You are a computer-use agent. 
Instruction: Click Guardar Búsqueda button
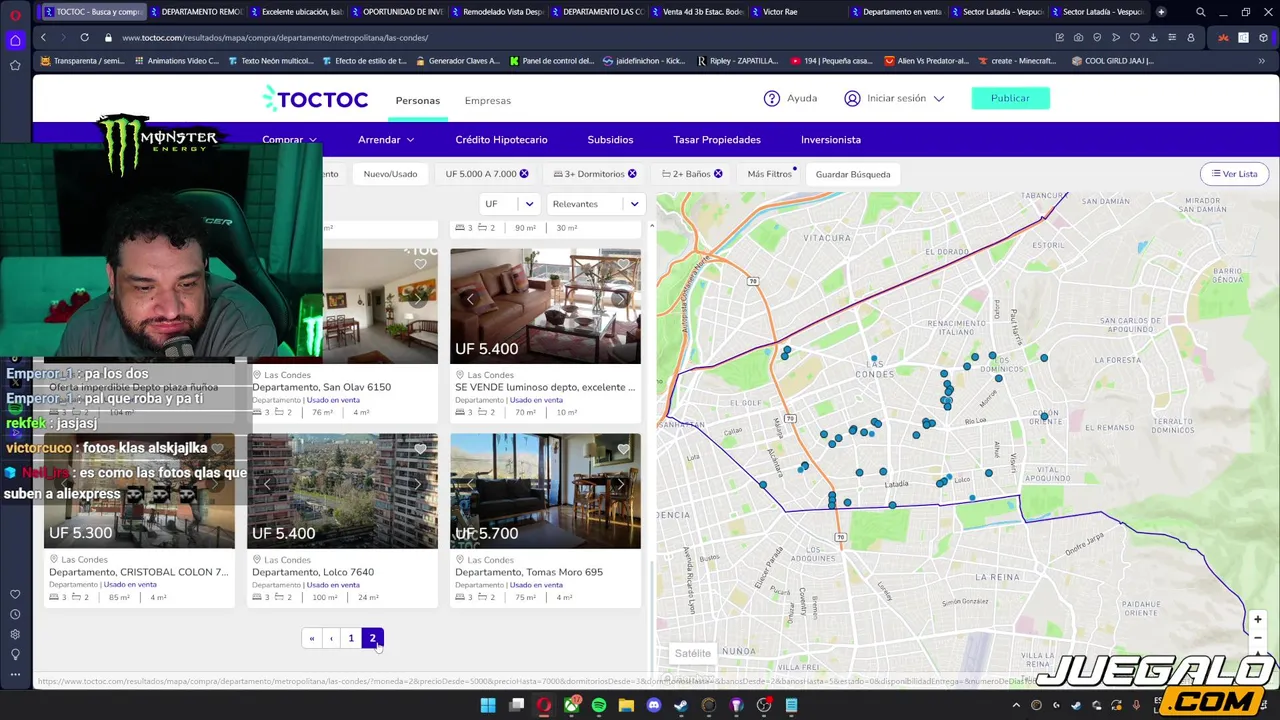[x=853, y=174]
